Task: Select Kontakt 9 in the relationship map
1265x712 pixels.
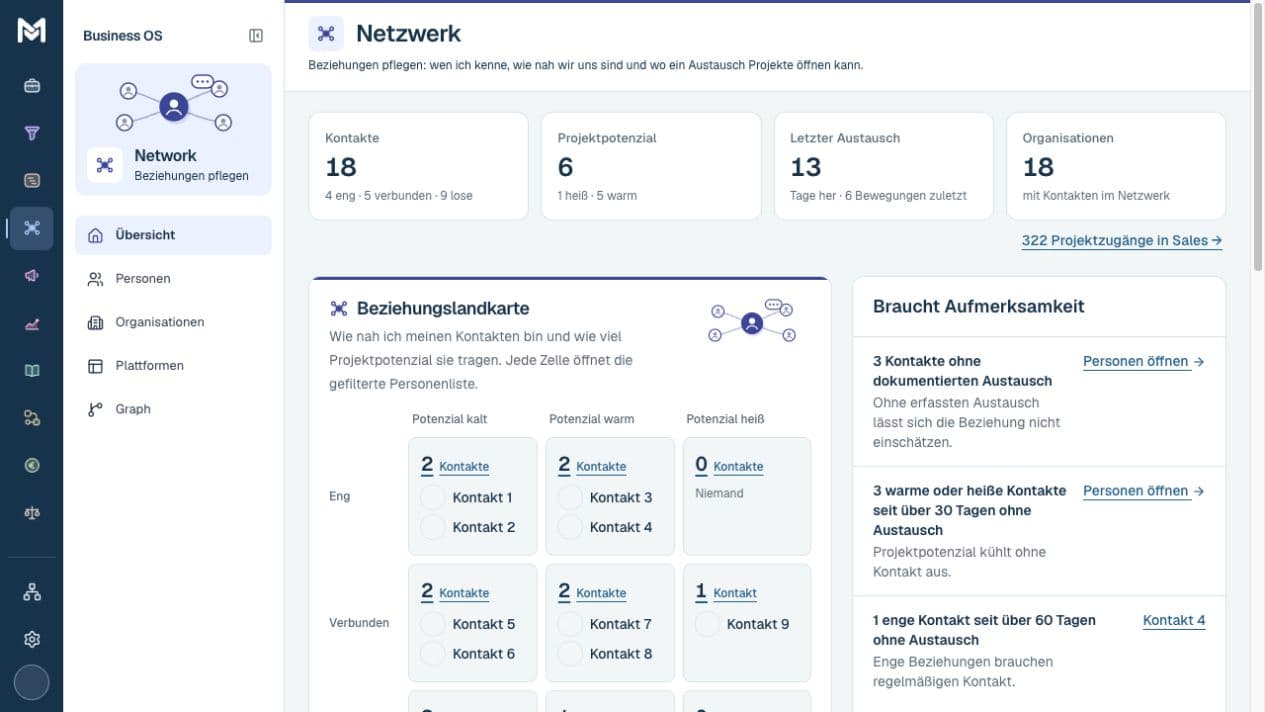Action: tap(742, 624)
